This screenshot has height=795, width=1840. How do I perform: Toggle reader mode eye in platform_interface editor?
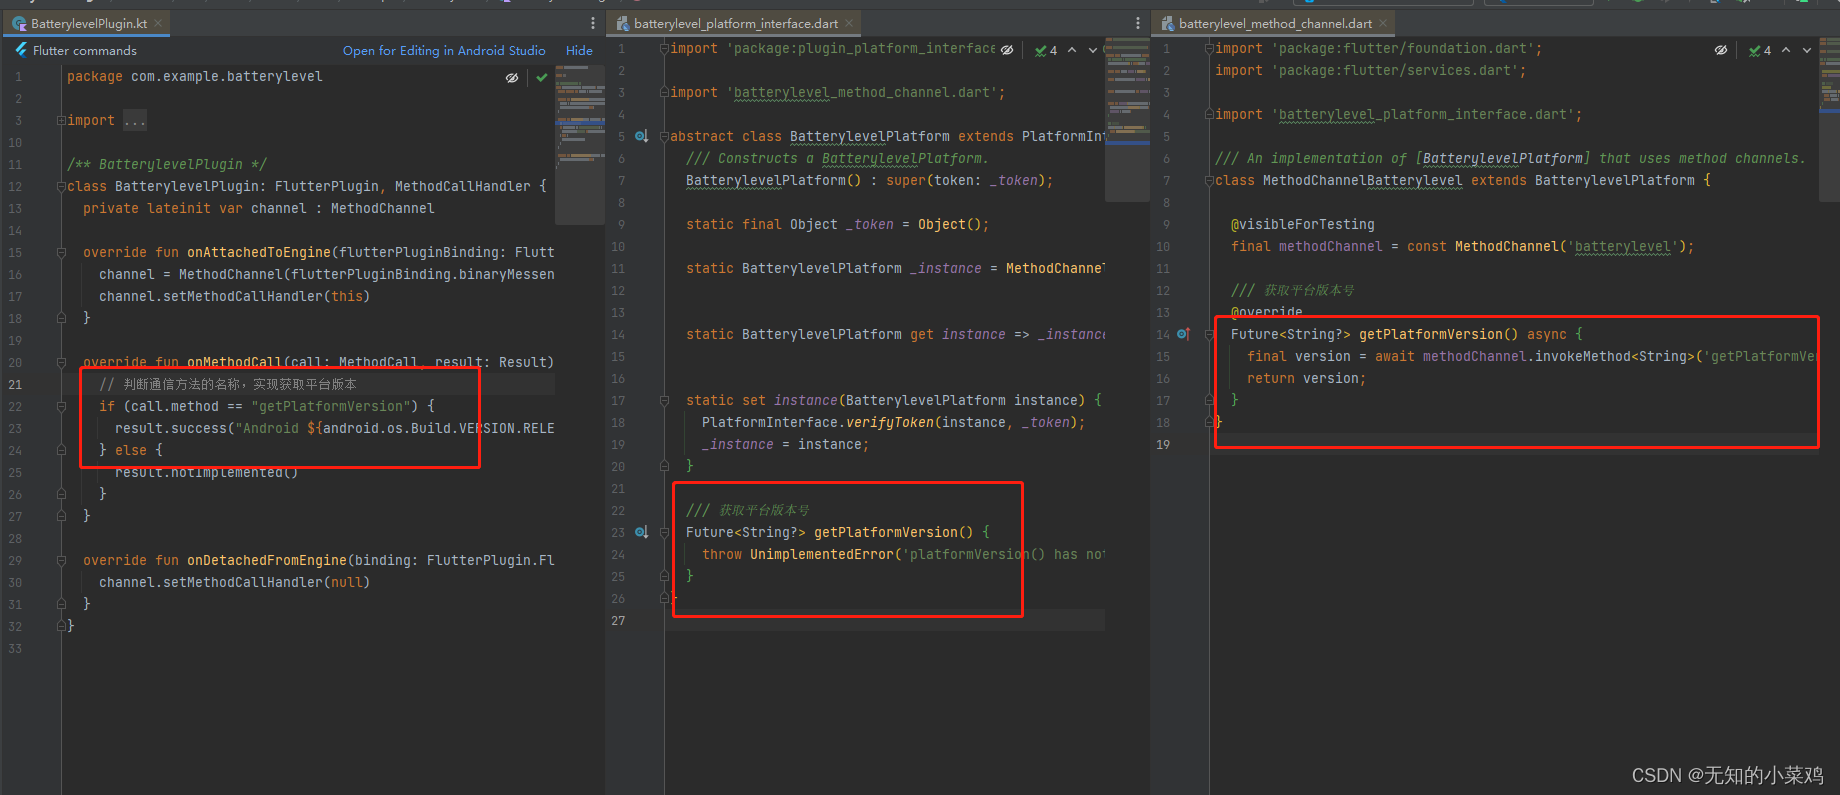coord(1007,49)
